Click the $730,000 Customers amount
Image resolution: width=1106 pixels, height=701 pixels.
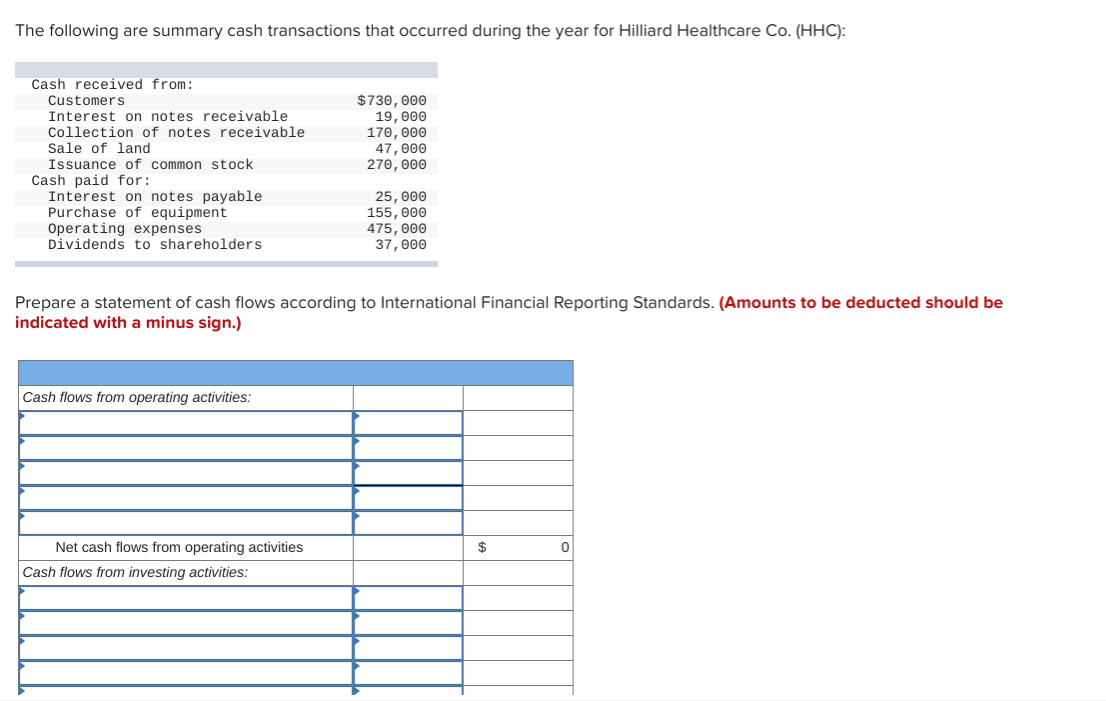click(391, 100)
